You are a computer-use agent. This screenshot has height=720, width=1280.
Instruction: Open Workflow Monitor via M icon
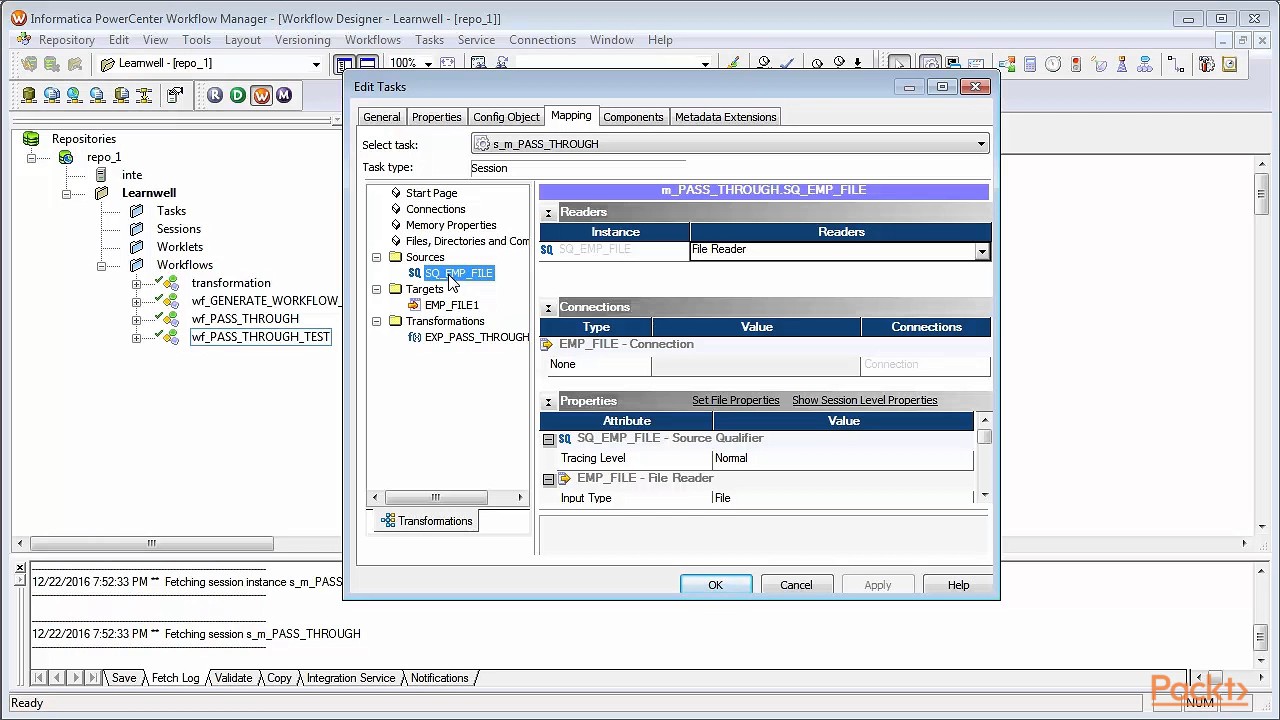click(284, 95)
